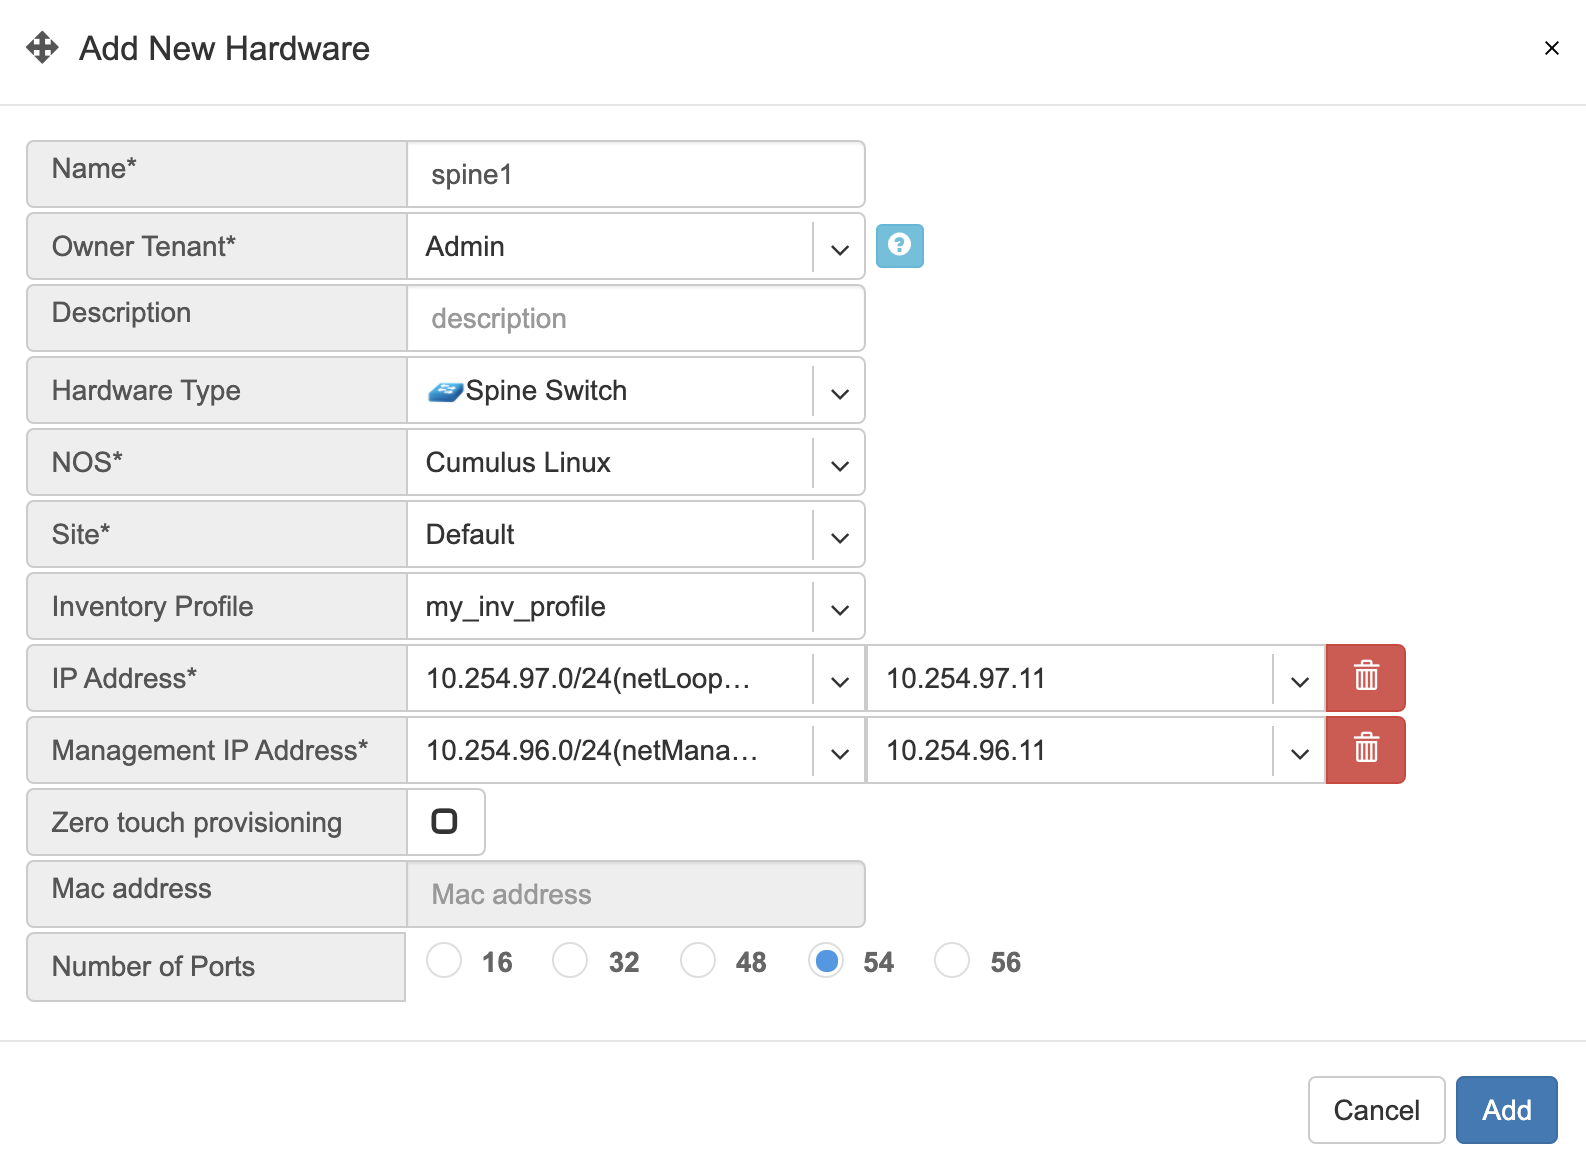Click the Cancel button

[x=1377, y=1110]
